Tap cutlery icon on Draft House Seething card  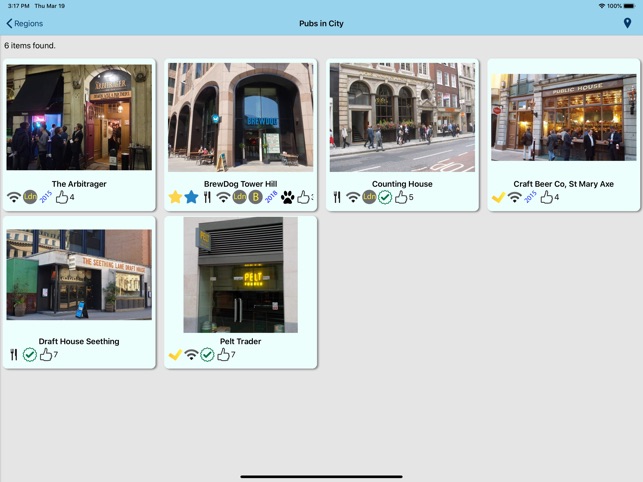click(14, 355)
